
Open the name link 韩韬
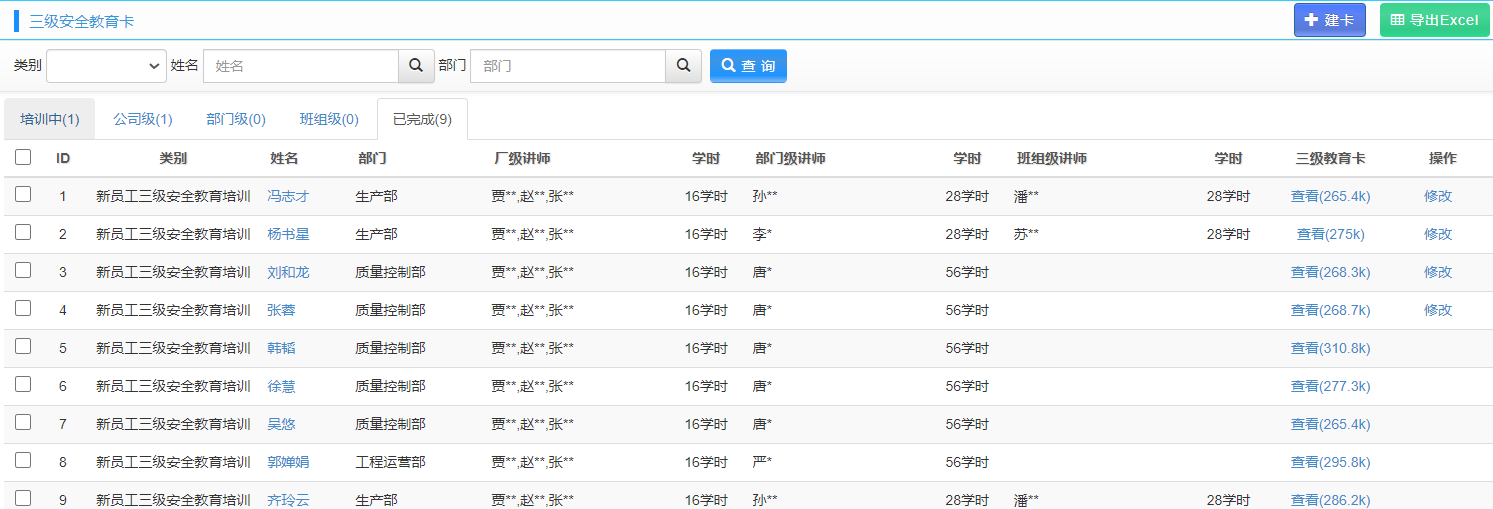(x=281, y=348)
